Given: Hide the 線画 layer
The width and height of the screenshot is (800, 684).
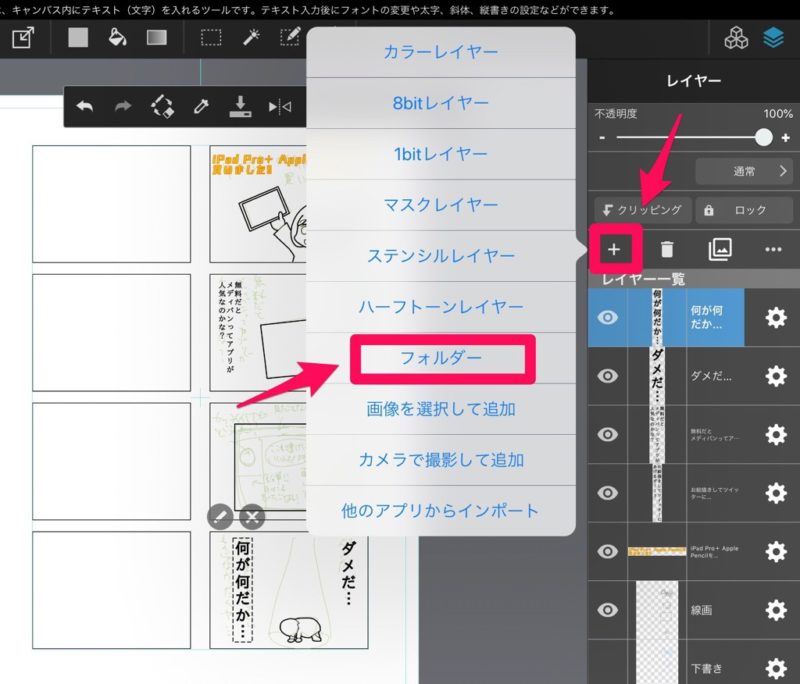Looking at the screenshot, I should coord(607,610).
